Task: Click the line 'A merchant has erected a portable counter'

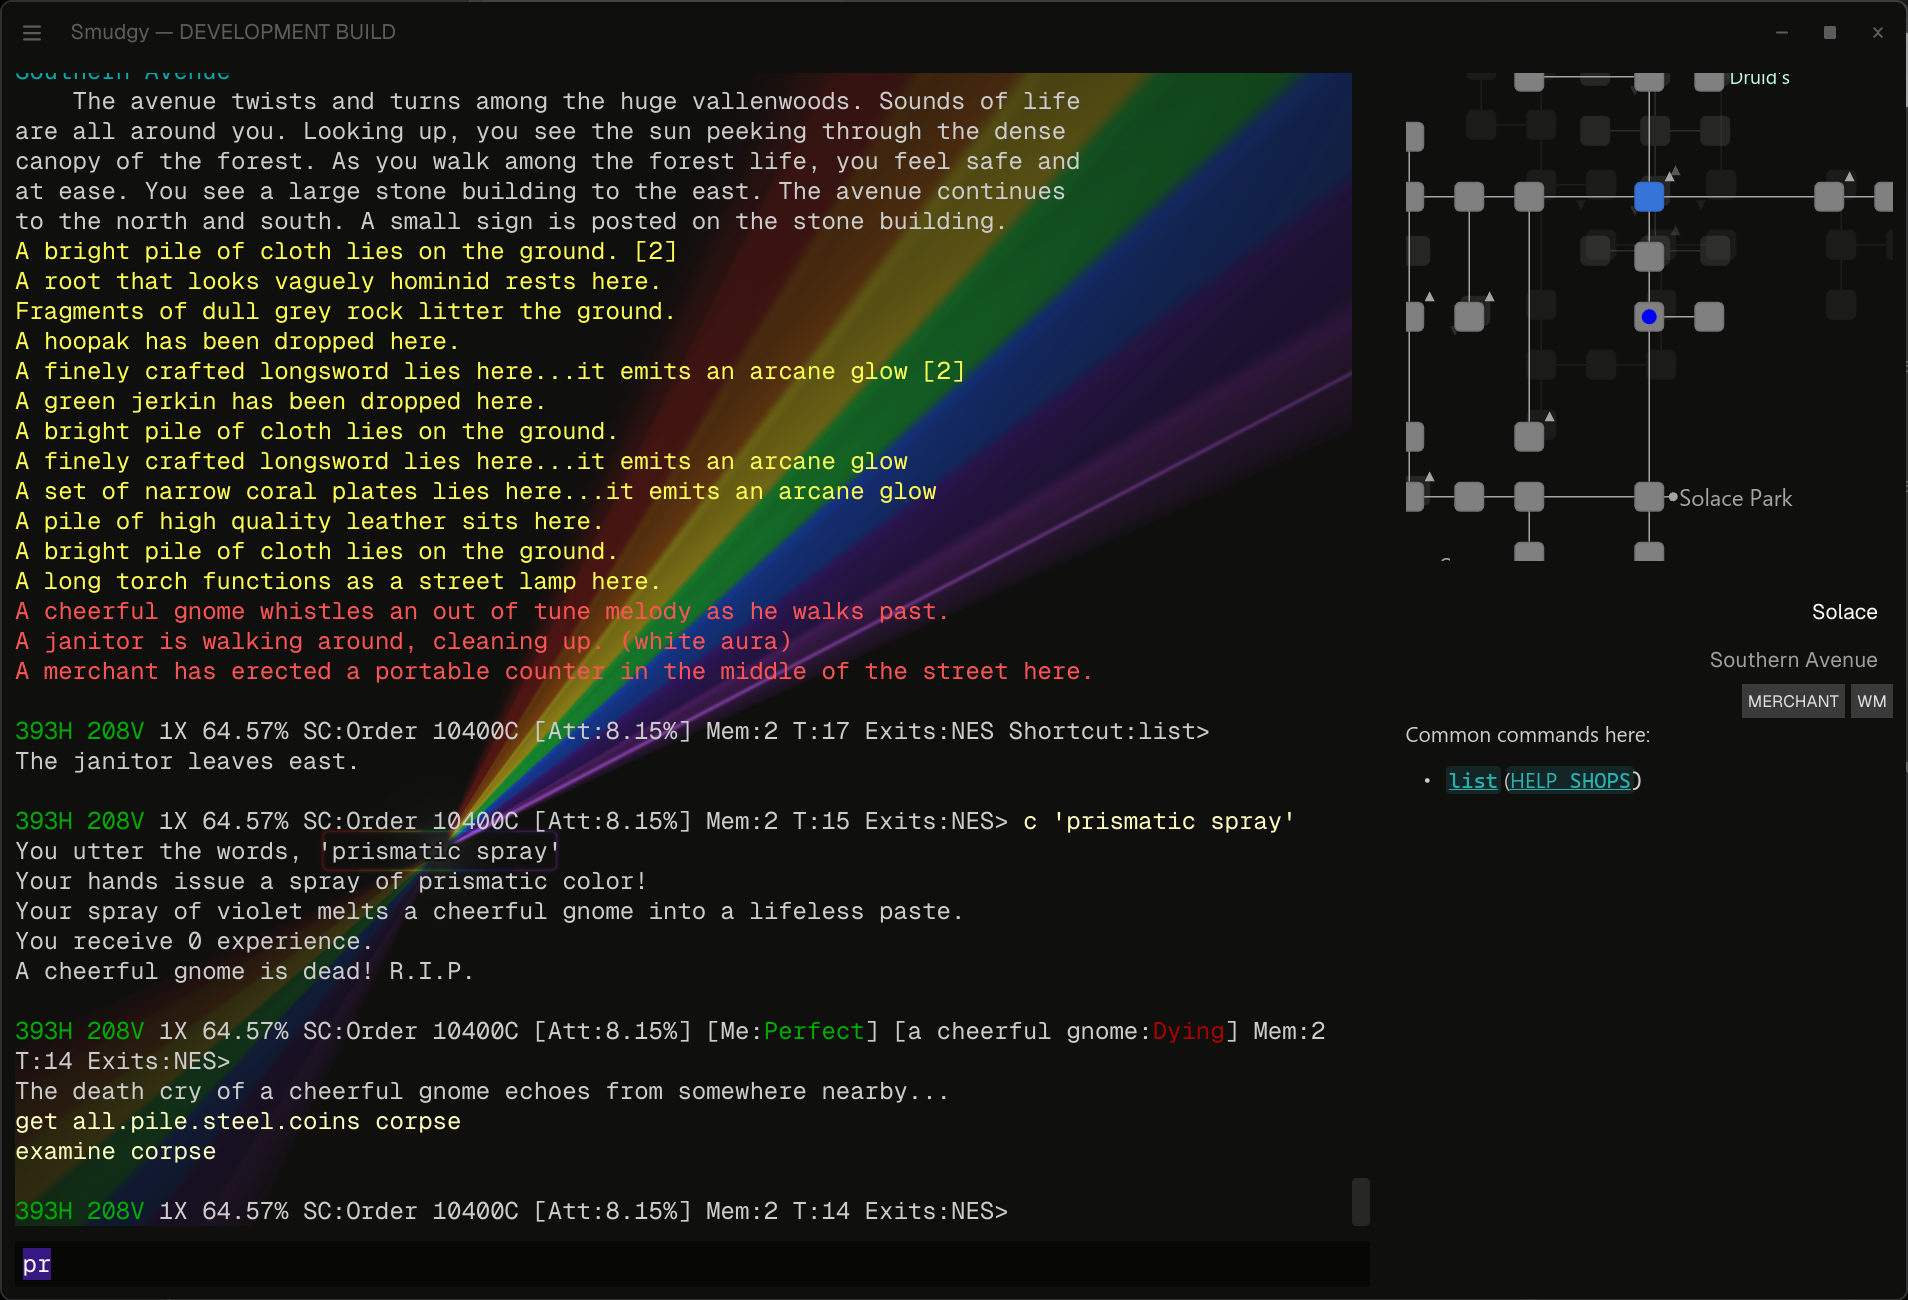Action: [x=554, y=671]
